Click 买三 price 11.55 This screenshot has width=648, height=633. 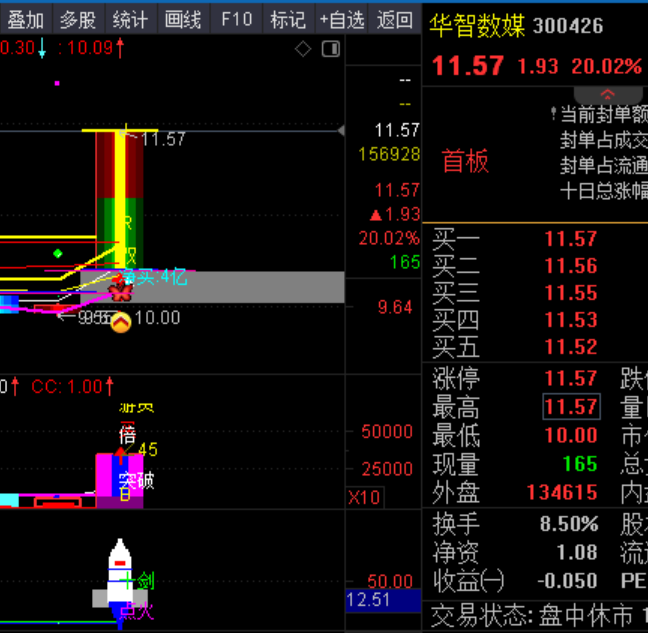coord(571,293)
